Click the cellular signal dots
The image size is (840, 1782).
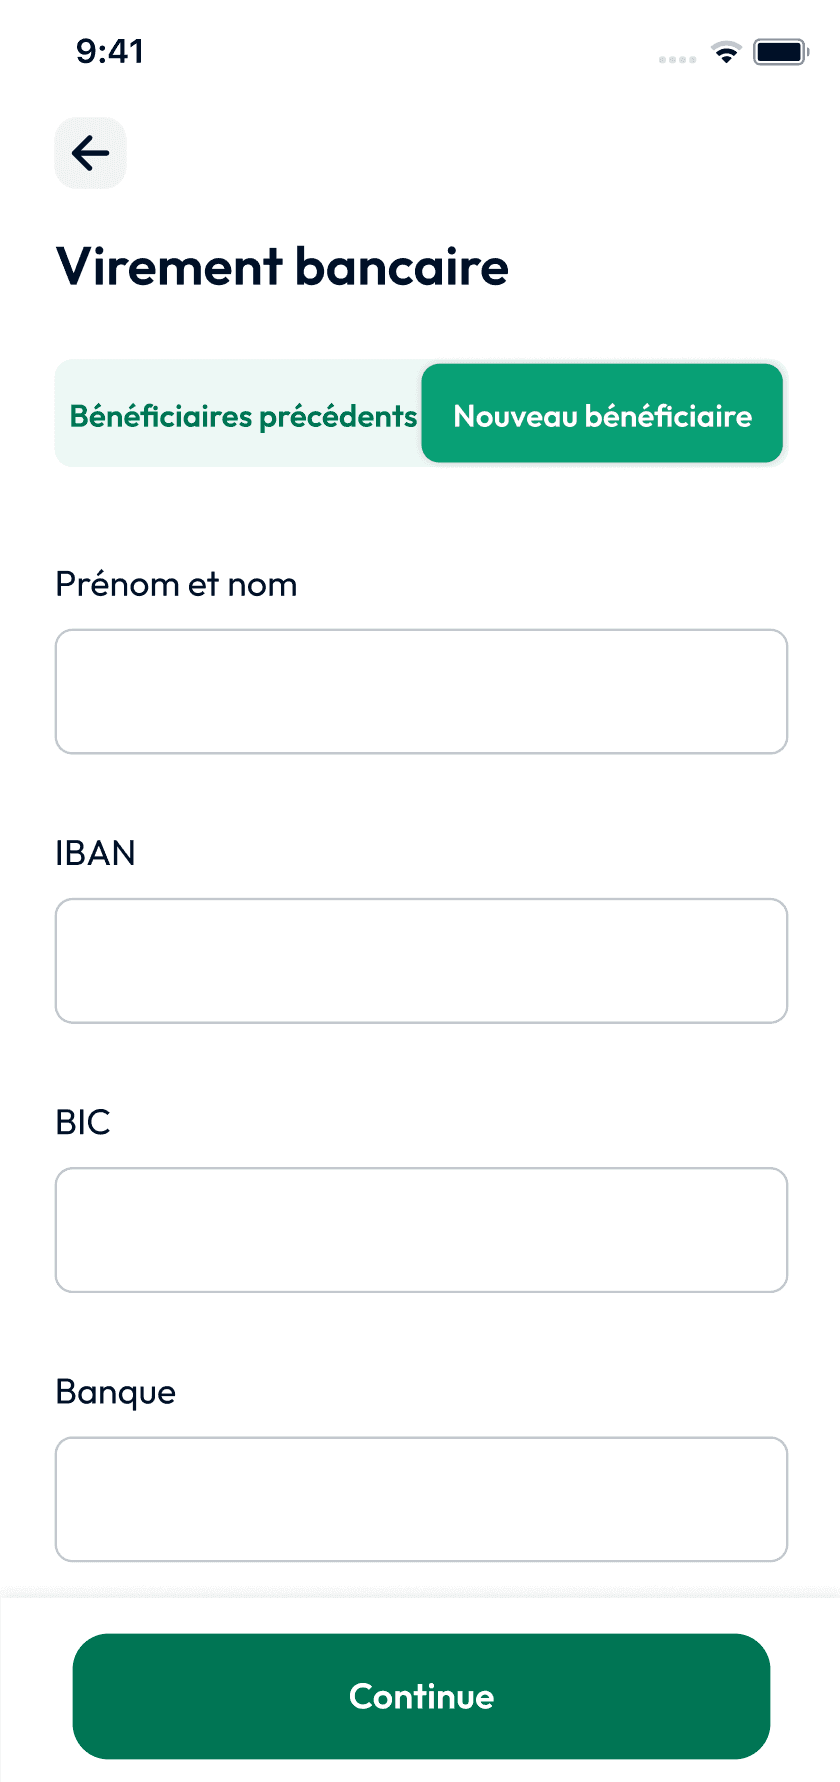click(677, 60)
